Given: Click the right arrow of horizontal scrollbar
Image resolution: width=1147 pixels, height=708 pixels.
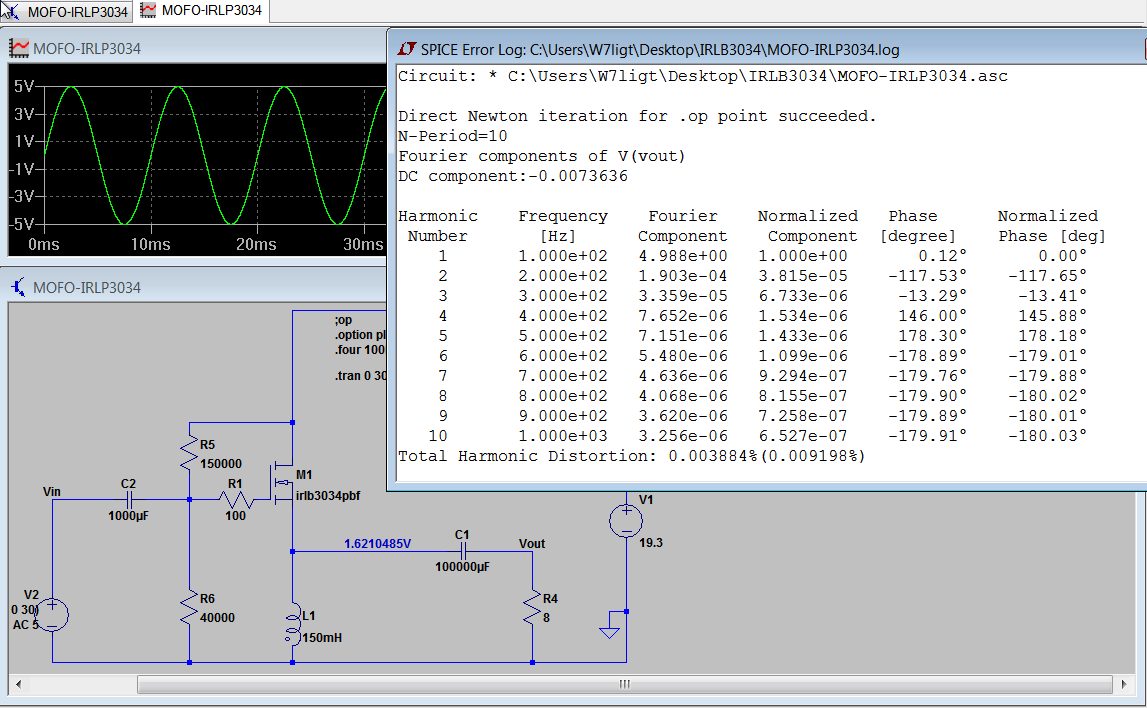Looking at the screenshot, I should click(1124, 685).
